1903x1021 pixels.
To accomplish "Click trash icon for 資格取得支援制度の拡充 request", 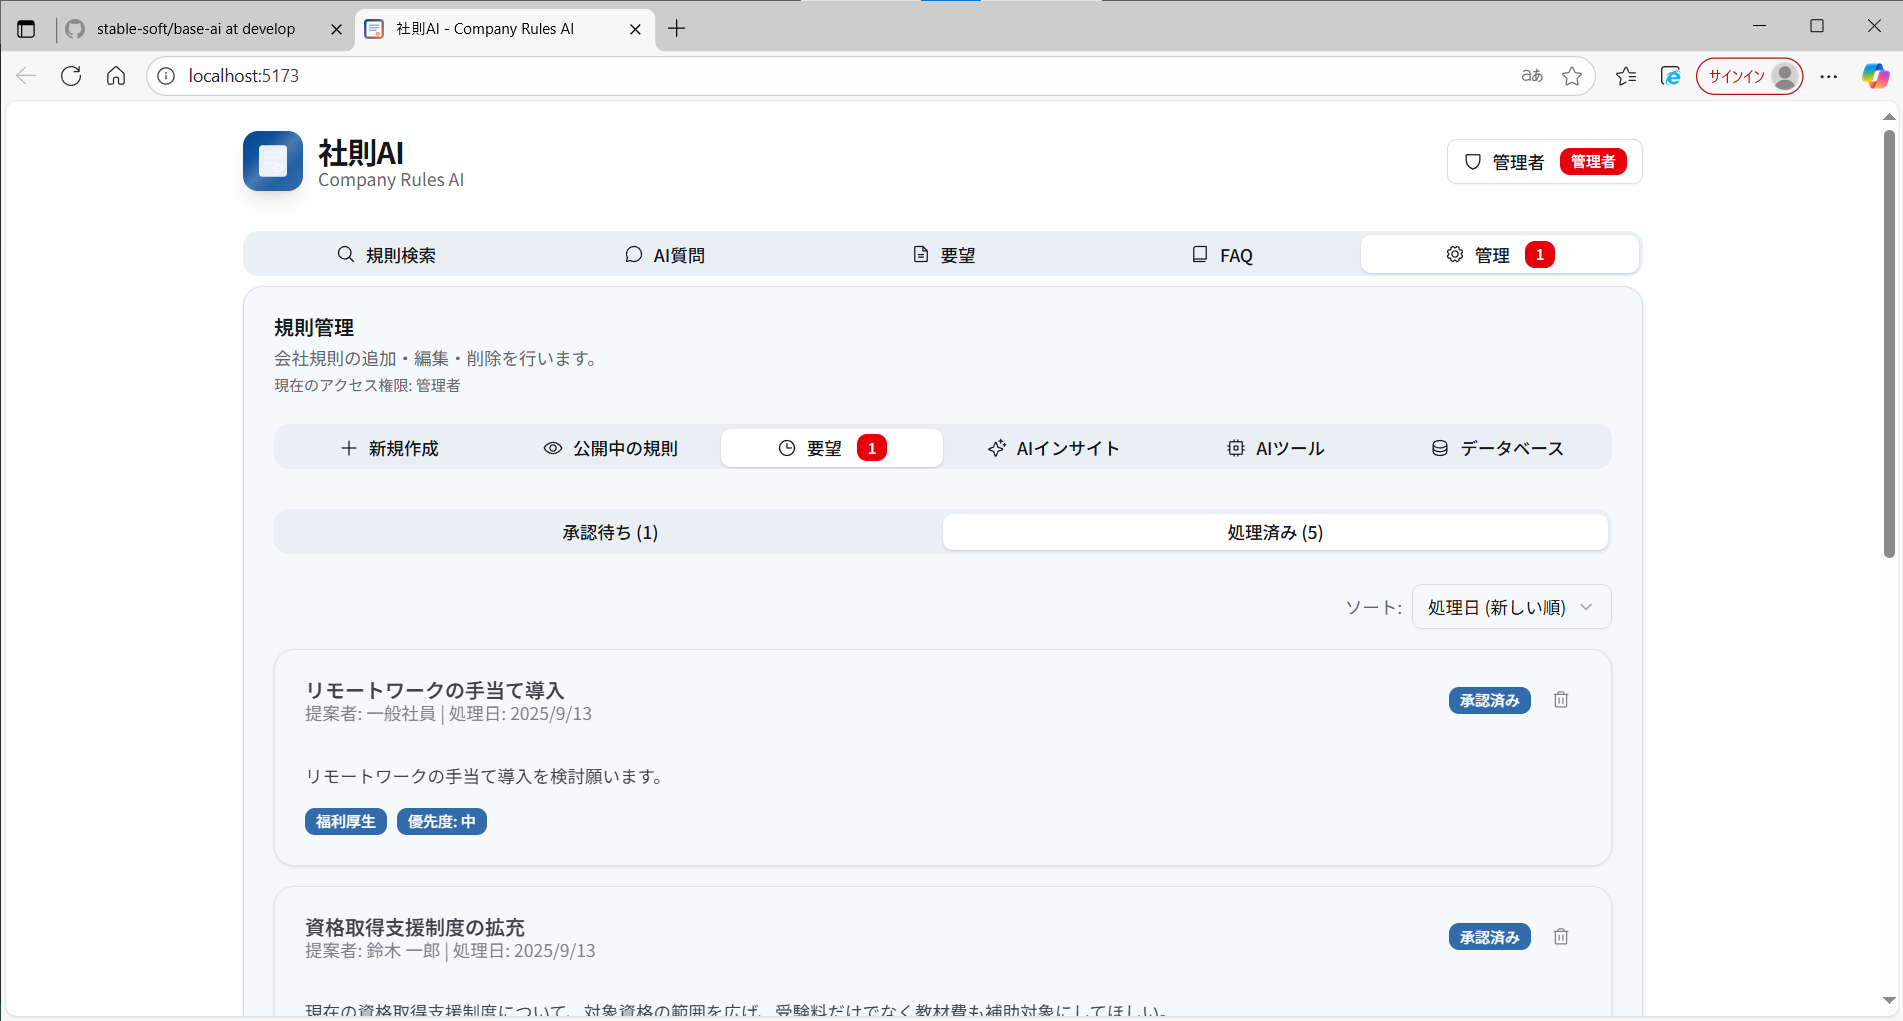I will [x=1560, y=937].
